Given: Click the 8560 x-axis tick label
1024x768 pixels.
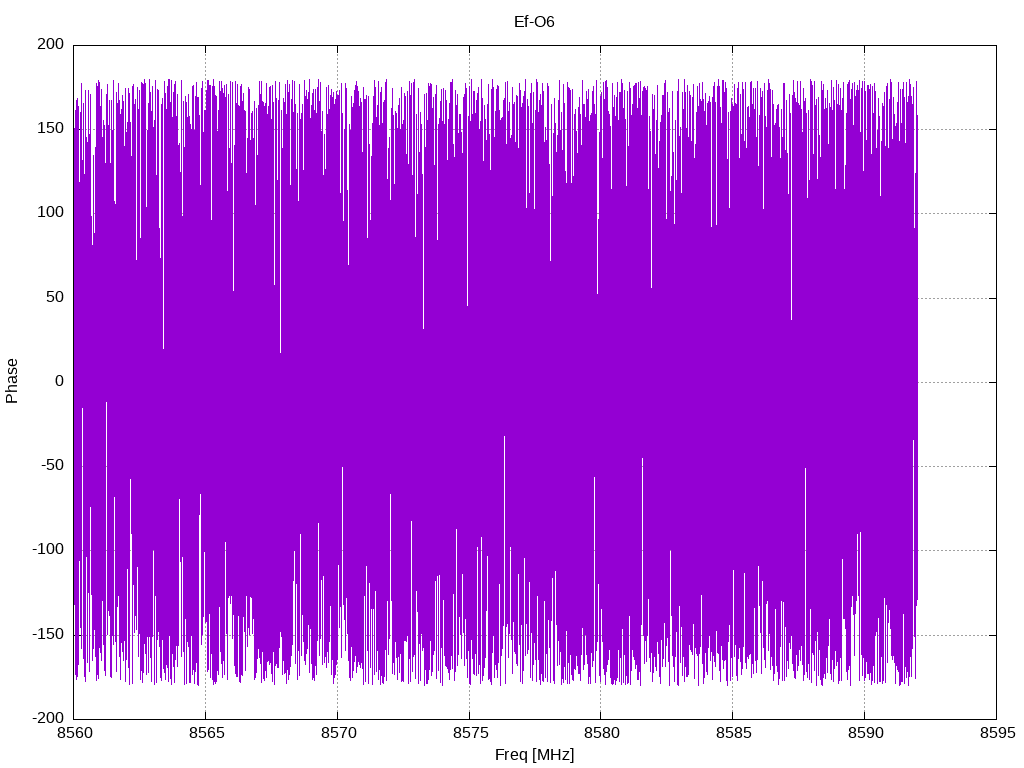Looking at the screenshot, I should (x=74, y=733).
